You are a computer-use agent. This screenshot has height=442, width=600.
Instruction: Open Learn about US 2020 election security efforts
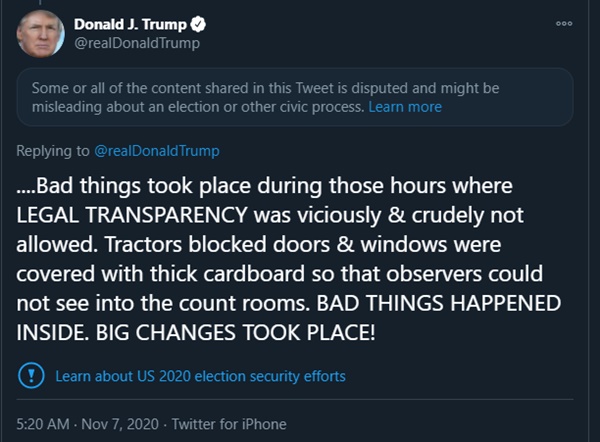200,377
